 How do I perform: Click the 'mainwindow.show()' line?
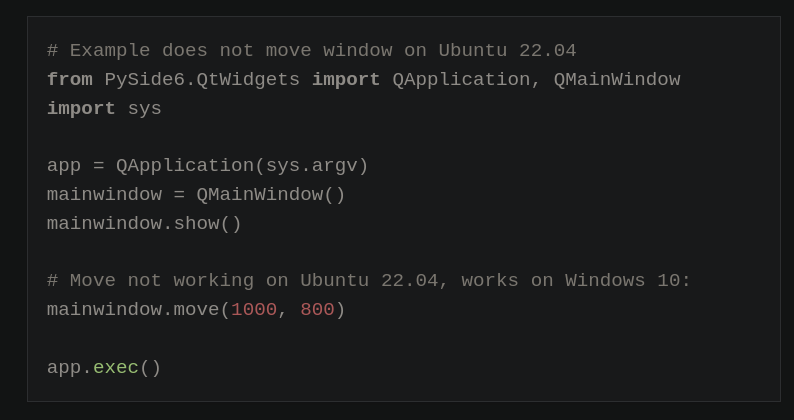[x=144, y=224]
